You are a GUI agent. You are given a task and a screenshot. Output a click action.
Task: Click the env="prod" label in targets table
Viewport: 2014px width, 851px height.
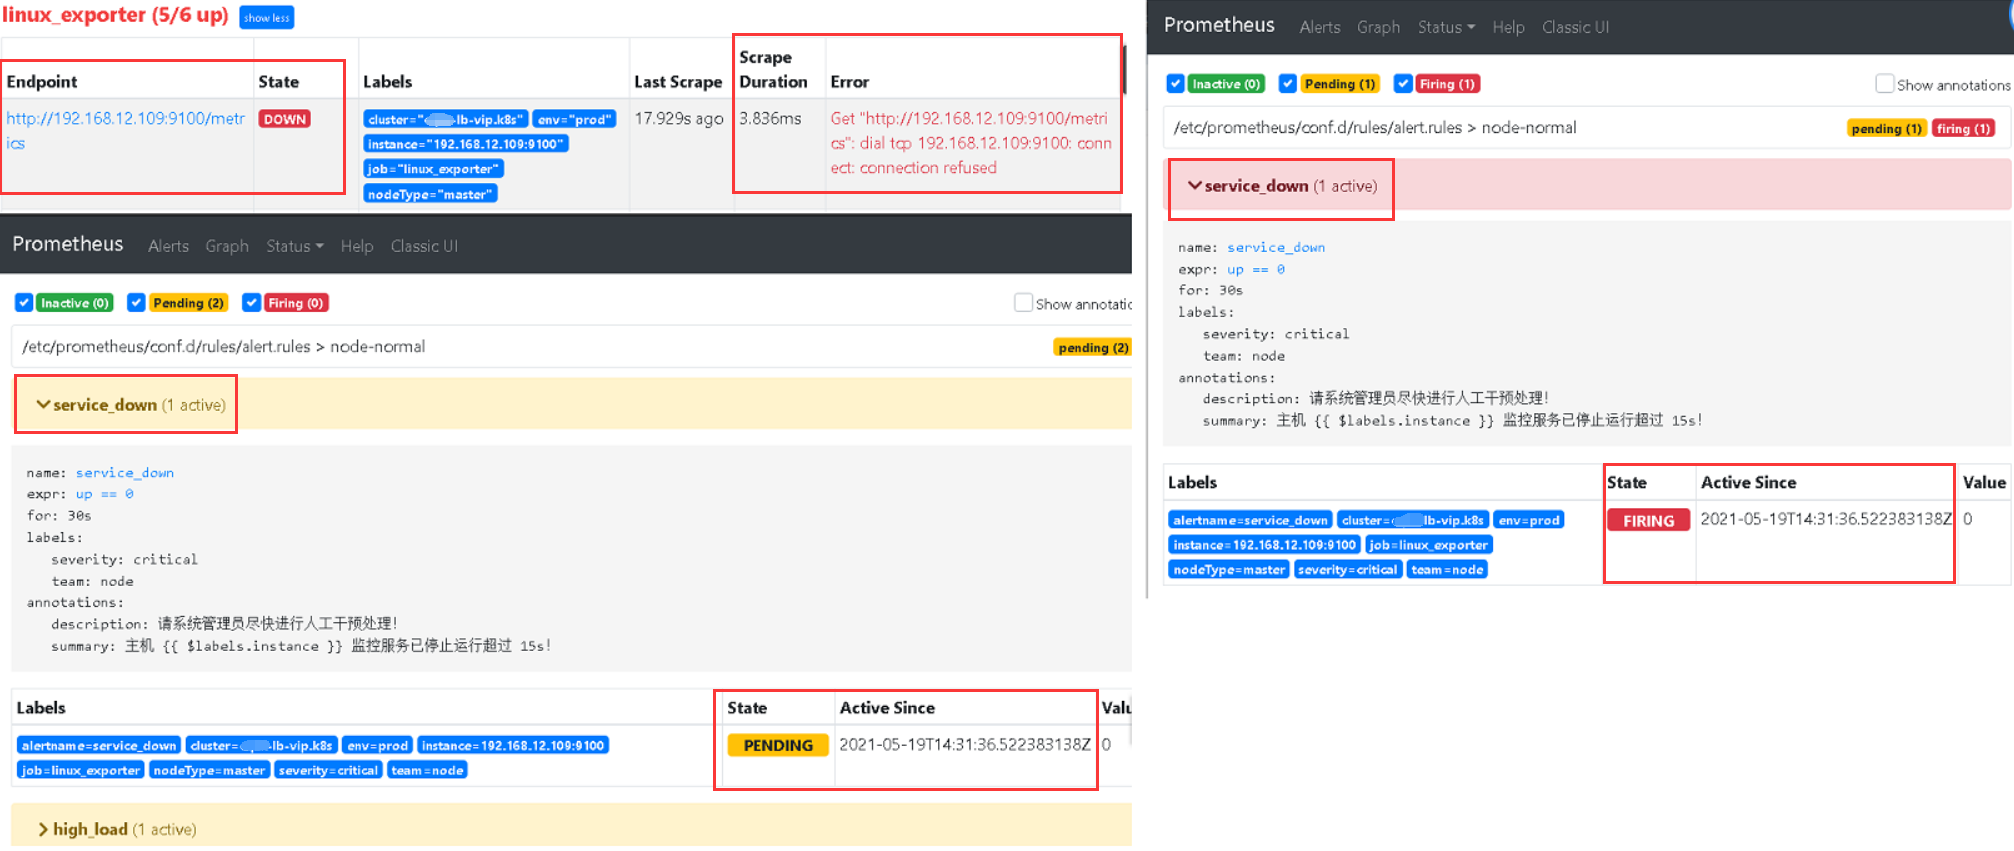574,119
